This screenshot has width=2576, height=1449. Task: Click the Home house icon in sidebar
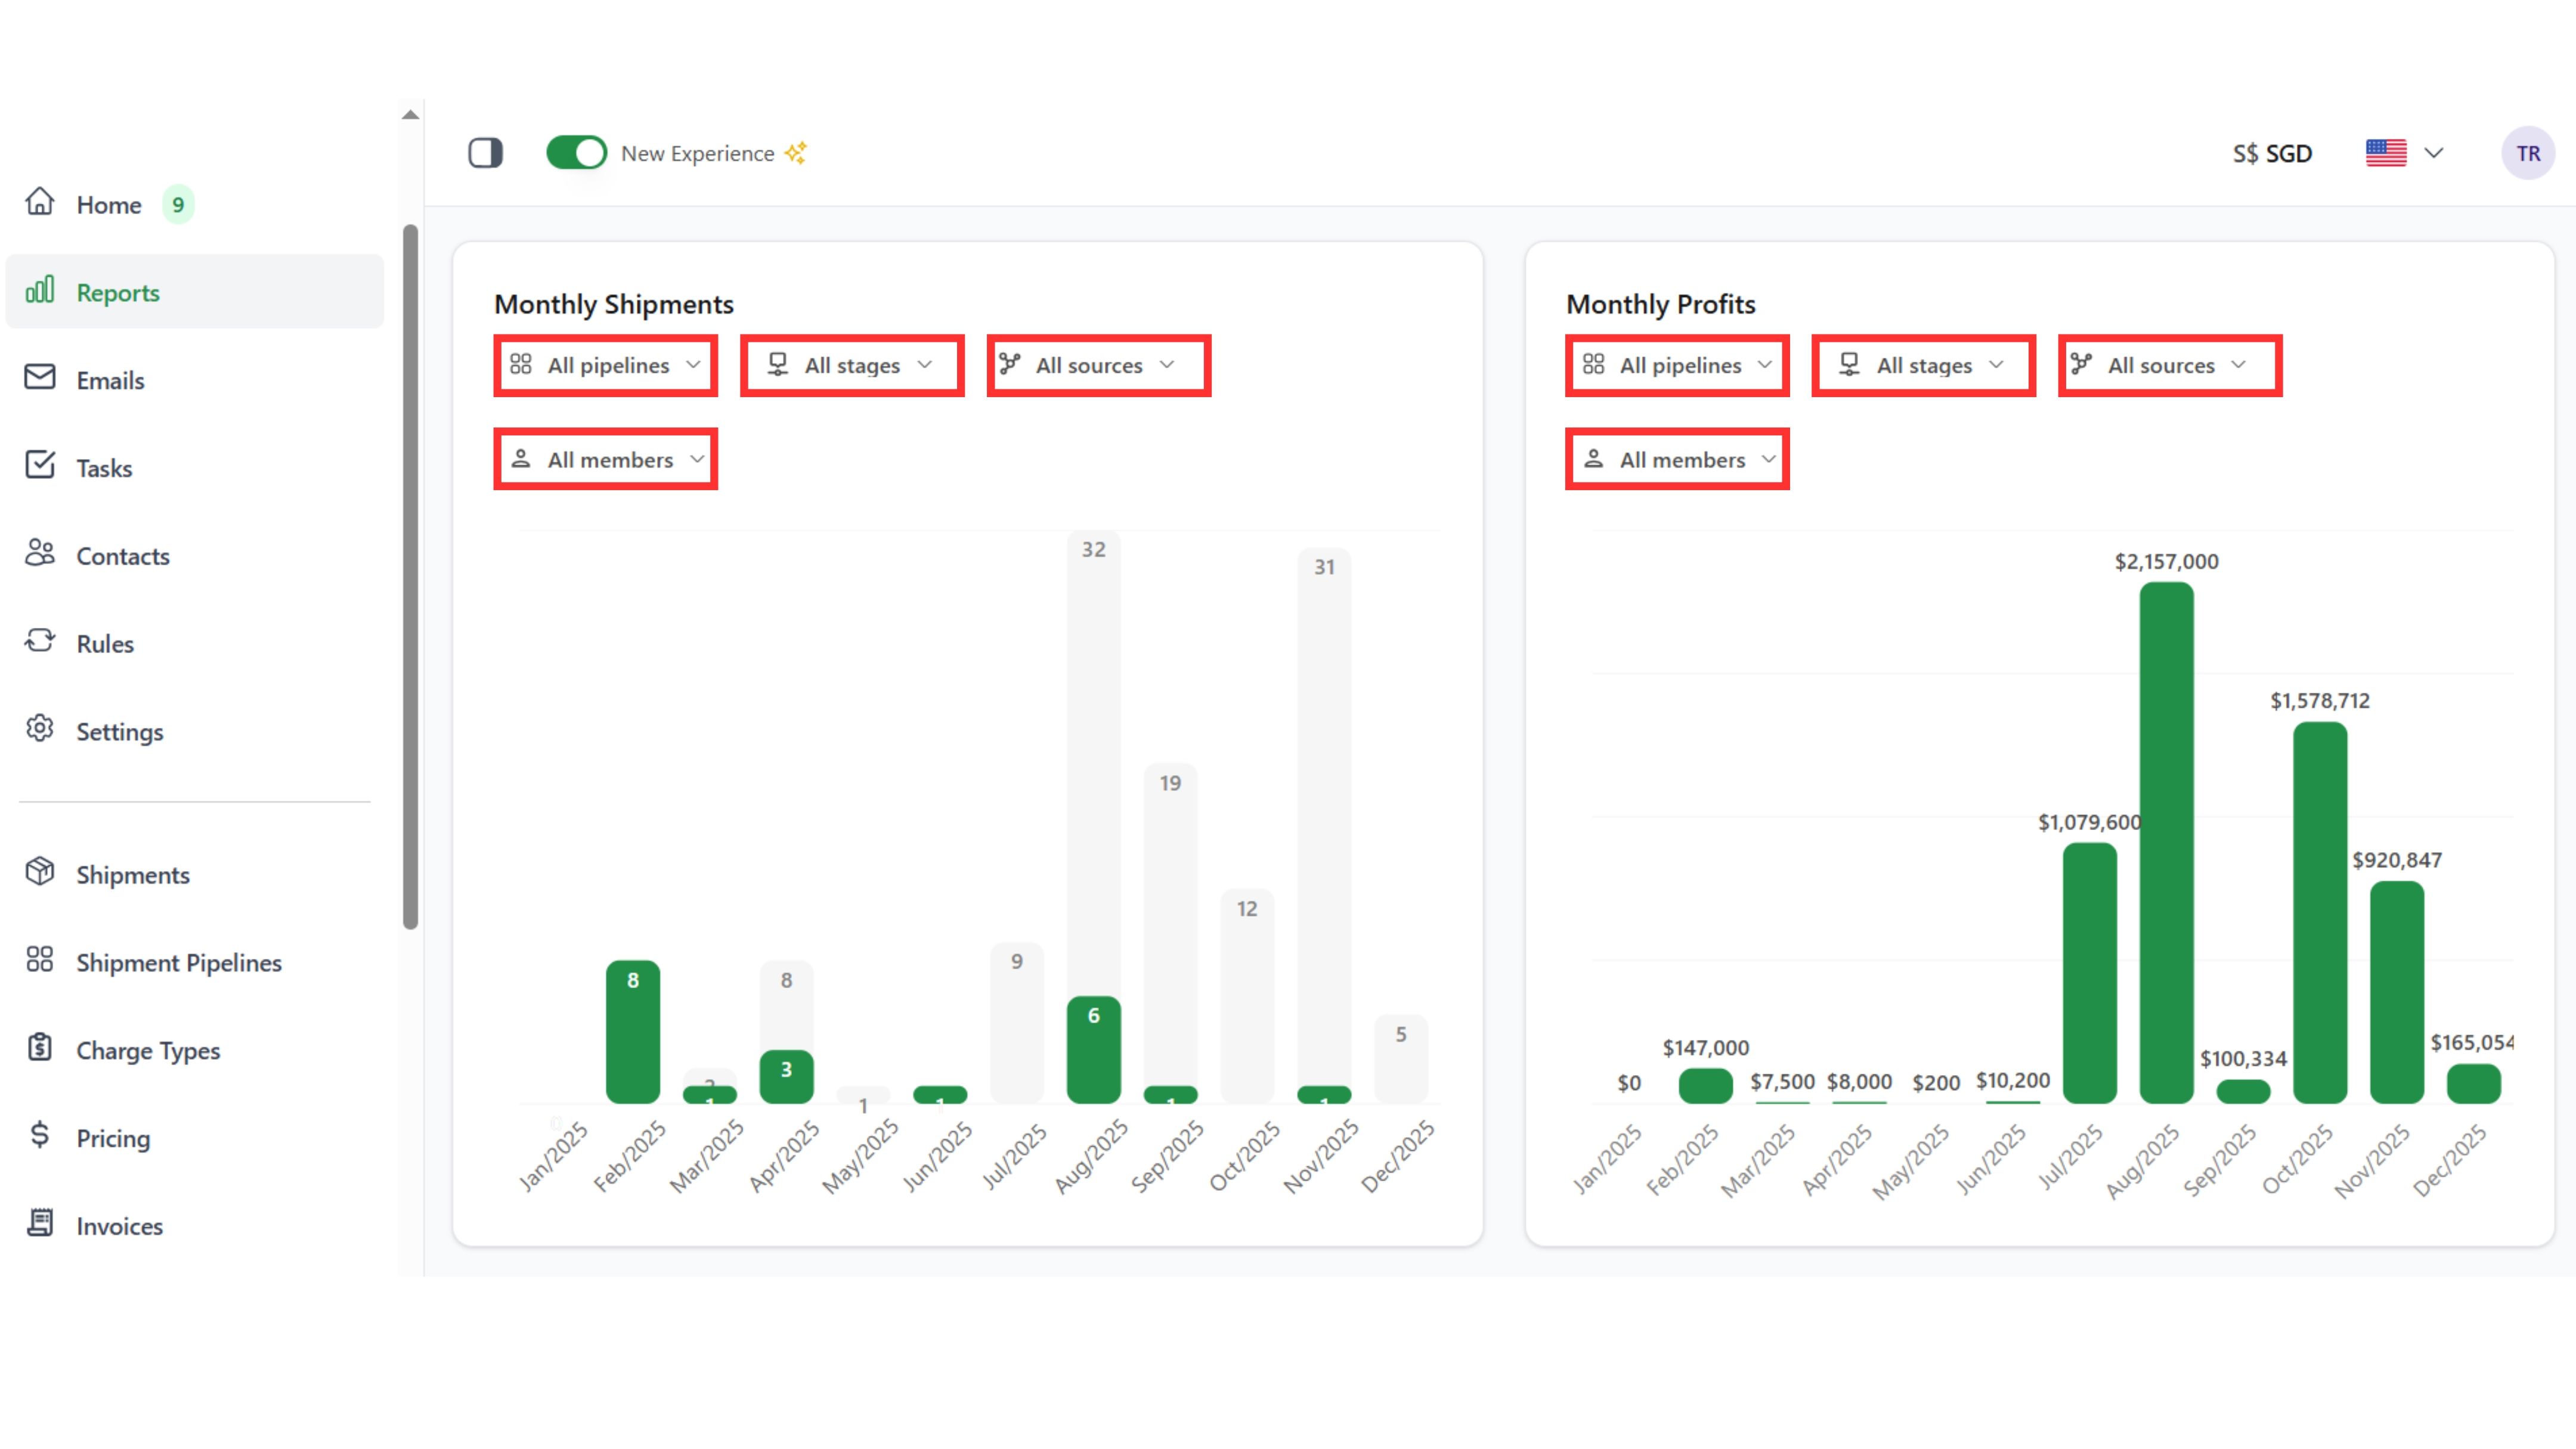[39, 203]
